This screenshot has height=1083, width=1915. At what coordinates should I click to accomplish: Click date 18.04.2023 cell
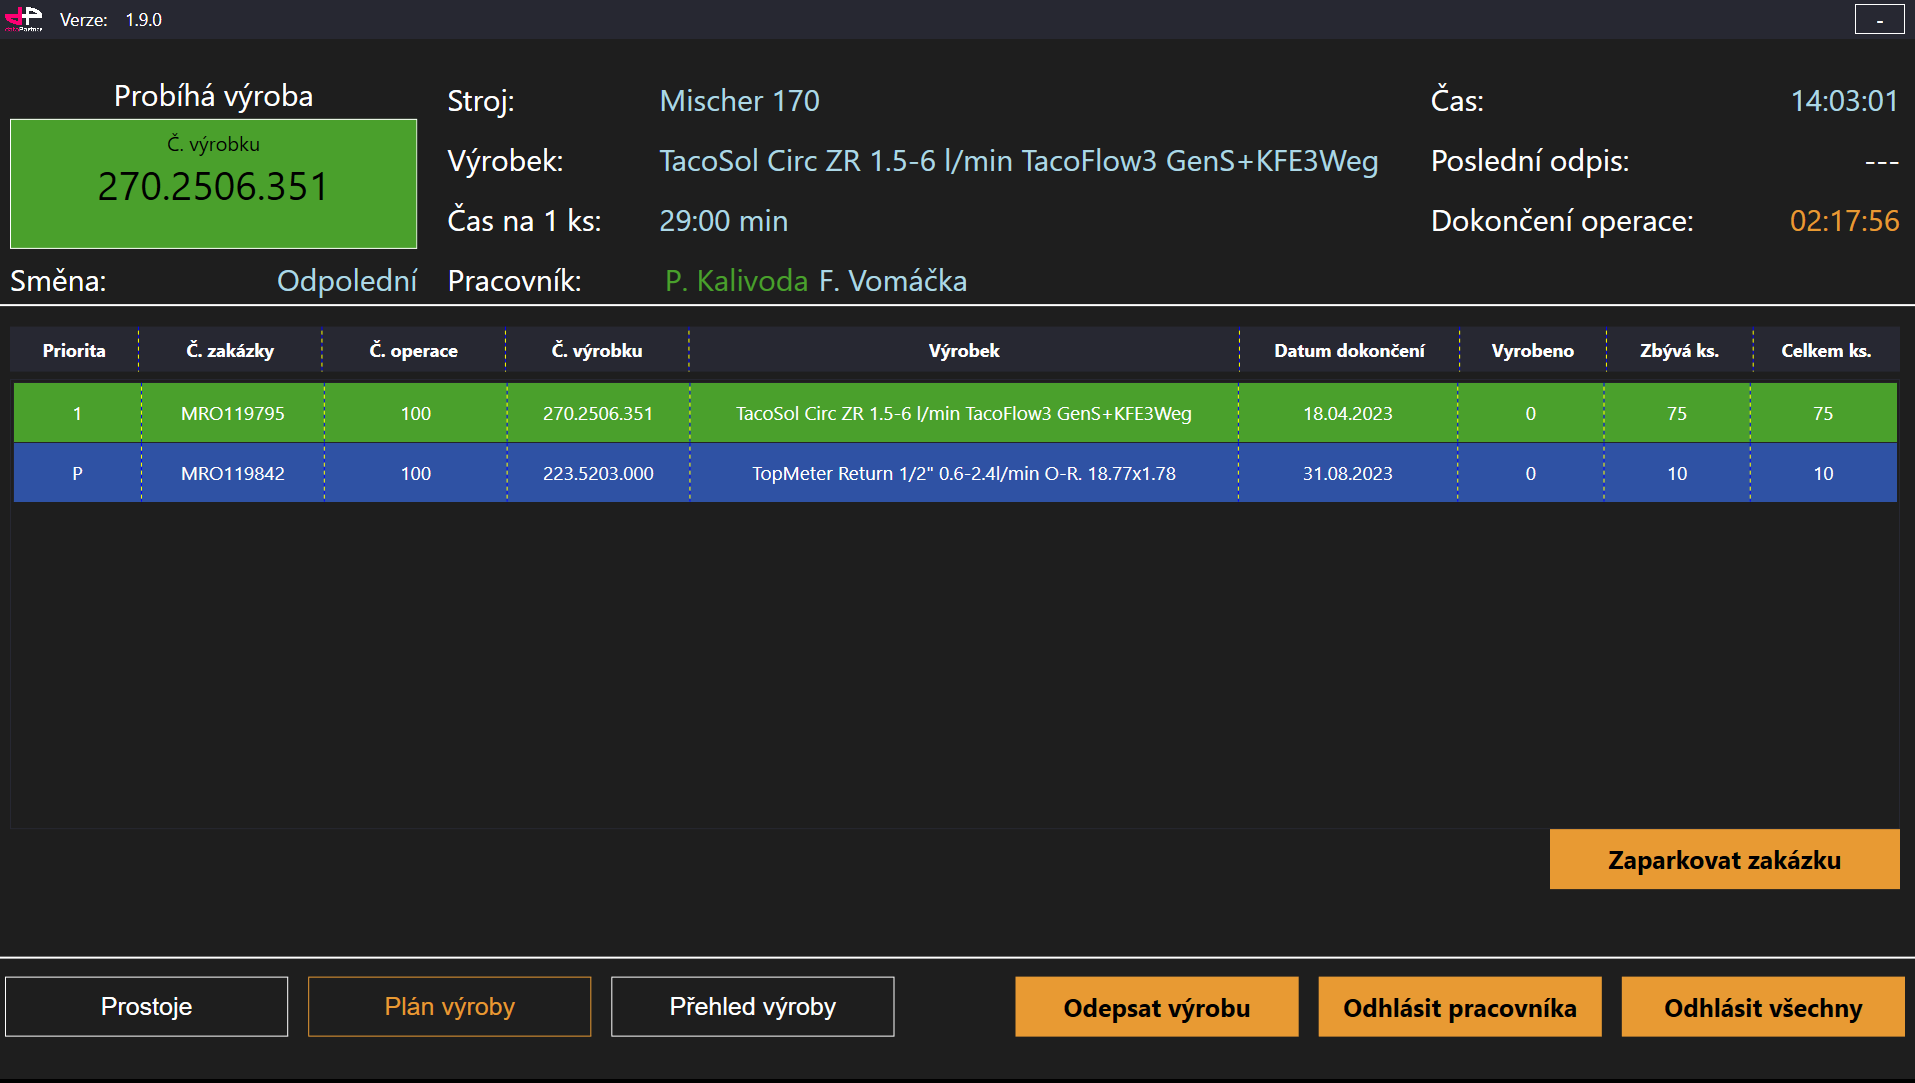tap(1347, 413)
